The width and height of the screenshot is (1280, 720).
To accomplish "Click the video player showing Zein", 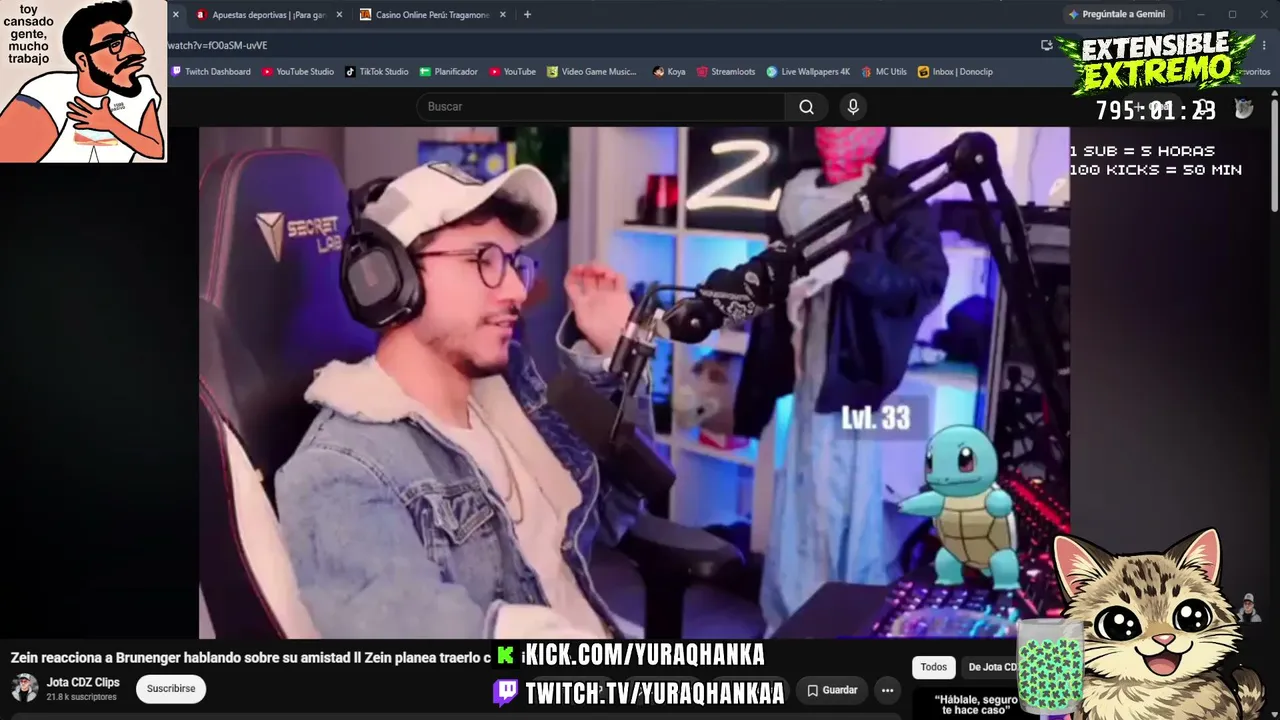I will tap(634, 382).
